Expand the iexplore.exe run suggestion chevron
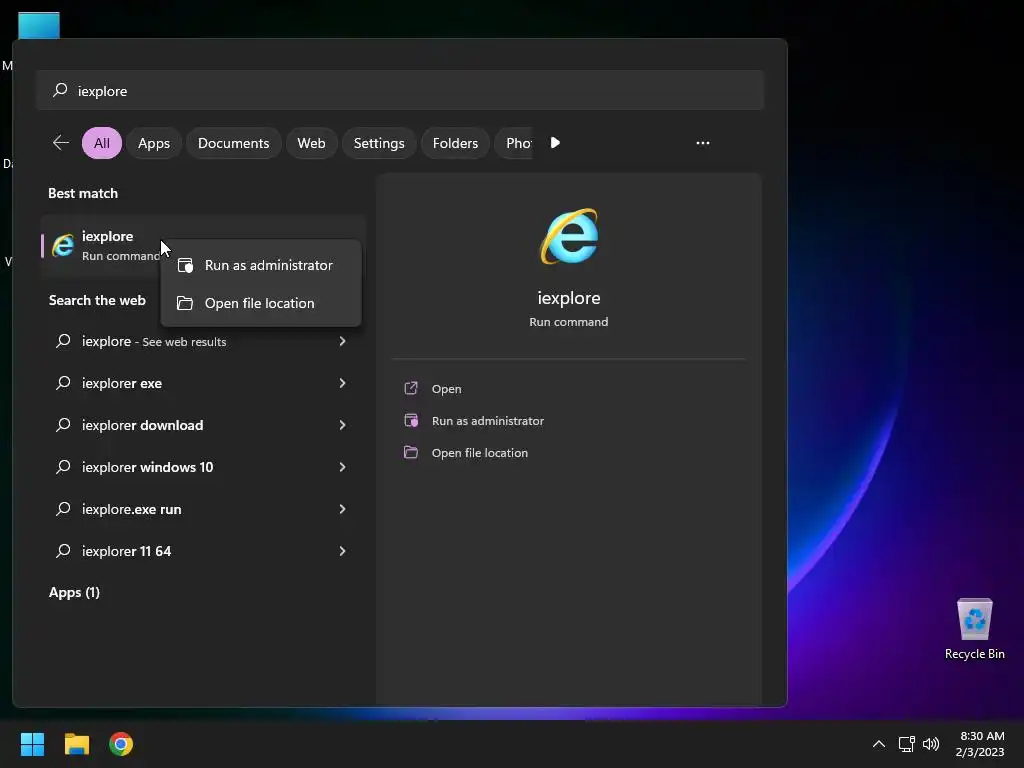The width and height of the screenshot is (1024, 768). click(342, 508)
